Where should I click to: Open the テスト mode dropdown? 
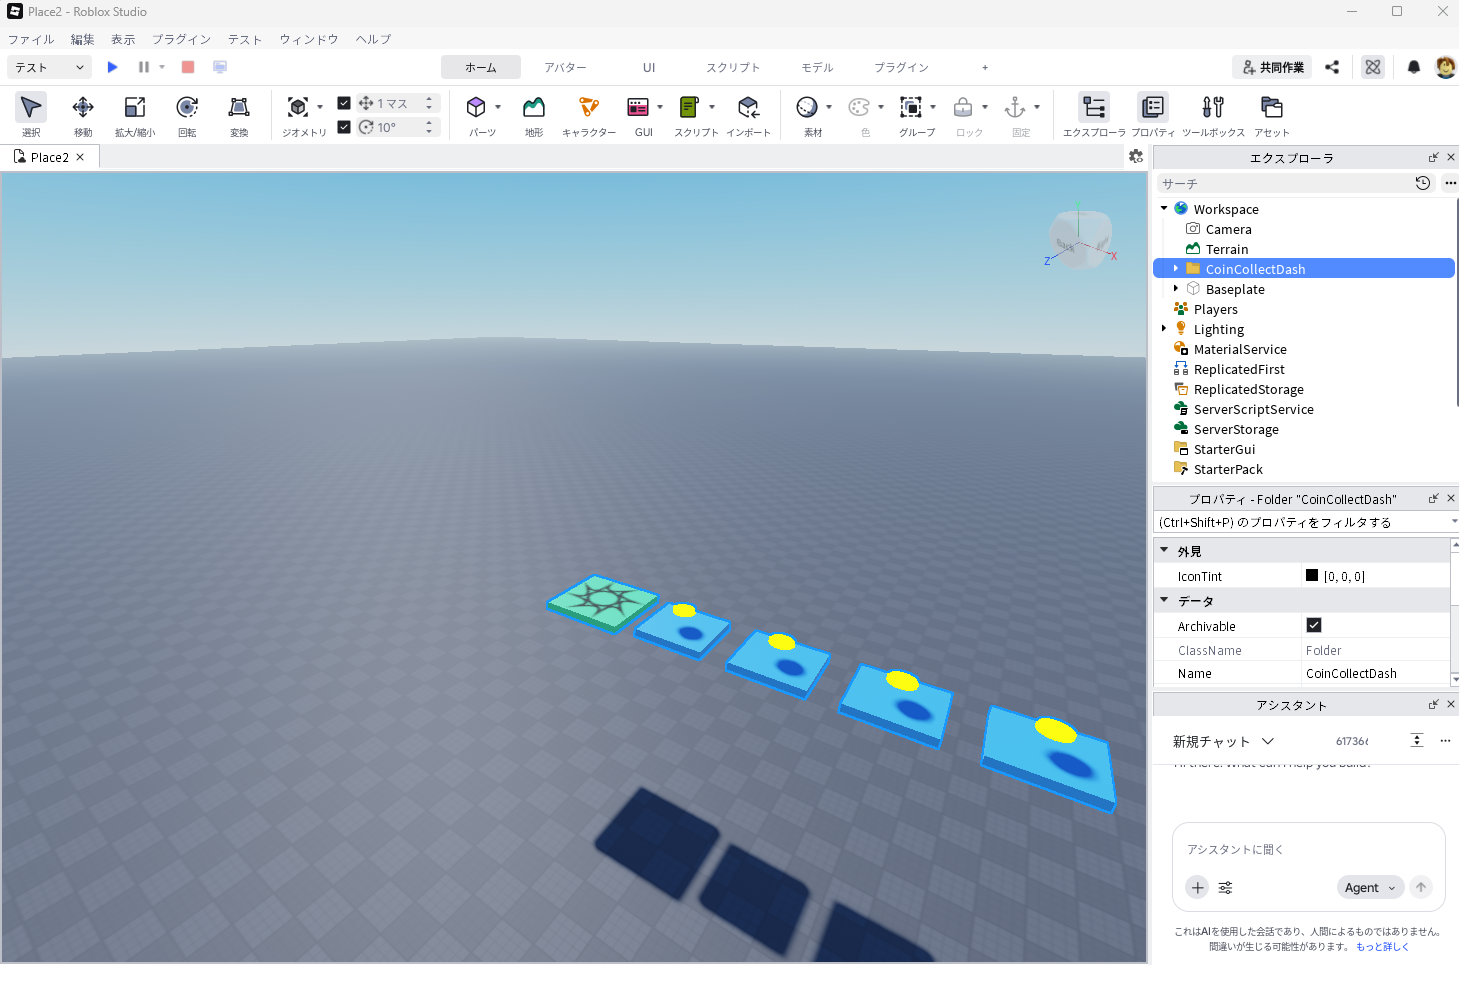click(x=49, y=67)
